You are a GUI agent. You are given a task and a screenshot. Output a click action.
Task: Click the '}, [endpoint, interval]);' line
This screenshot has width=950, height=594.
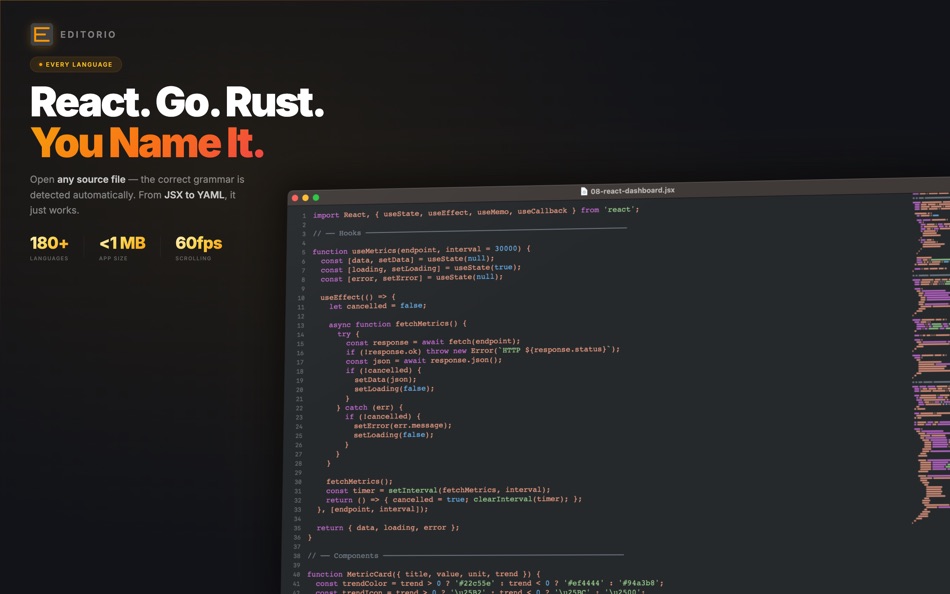(x=372, y=509)
